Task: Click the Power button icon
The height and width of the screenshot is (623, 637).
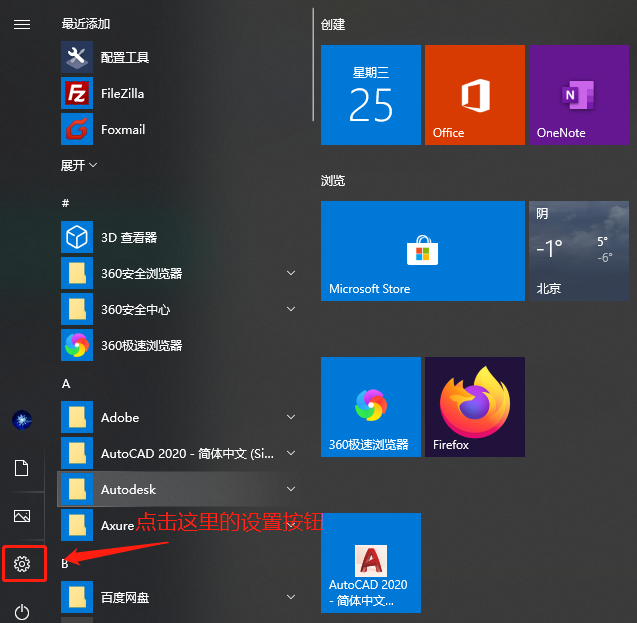Action: pyautogui.click(x=22, y=612)
